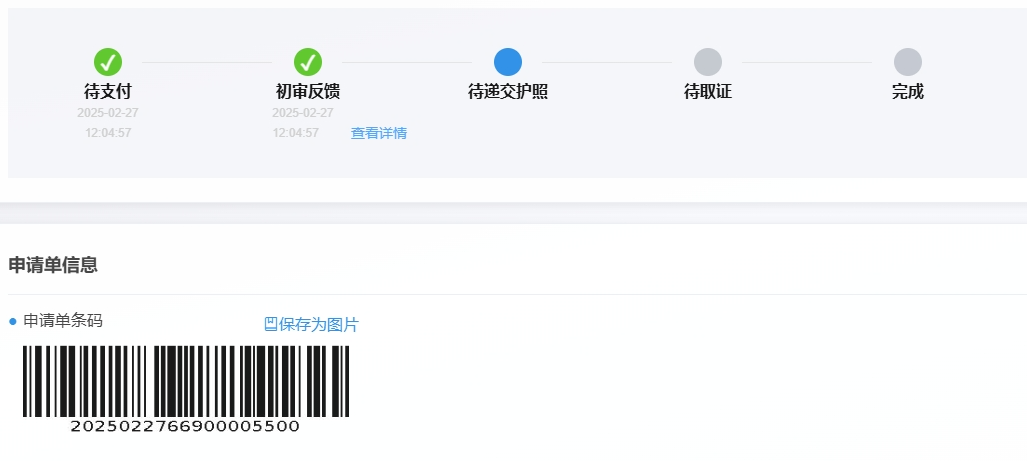Click the application barcode image

point(186,381)
